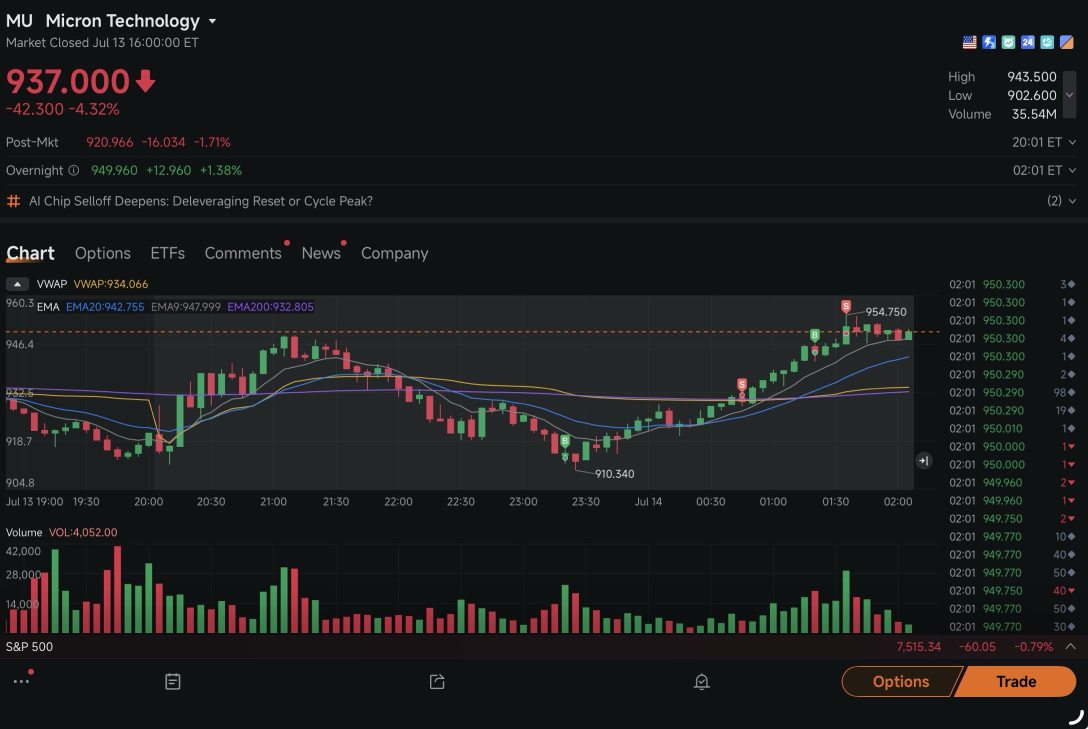1088x729 pixels.
Task: Click the US flag market icon
Action: (969, 42)
